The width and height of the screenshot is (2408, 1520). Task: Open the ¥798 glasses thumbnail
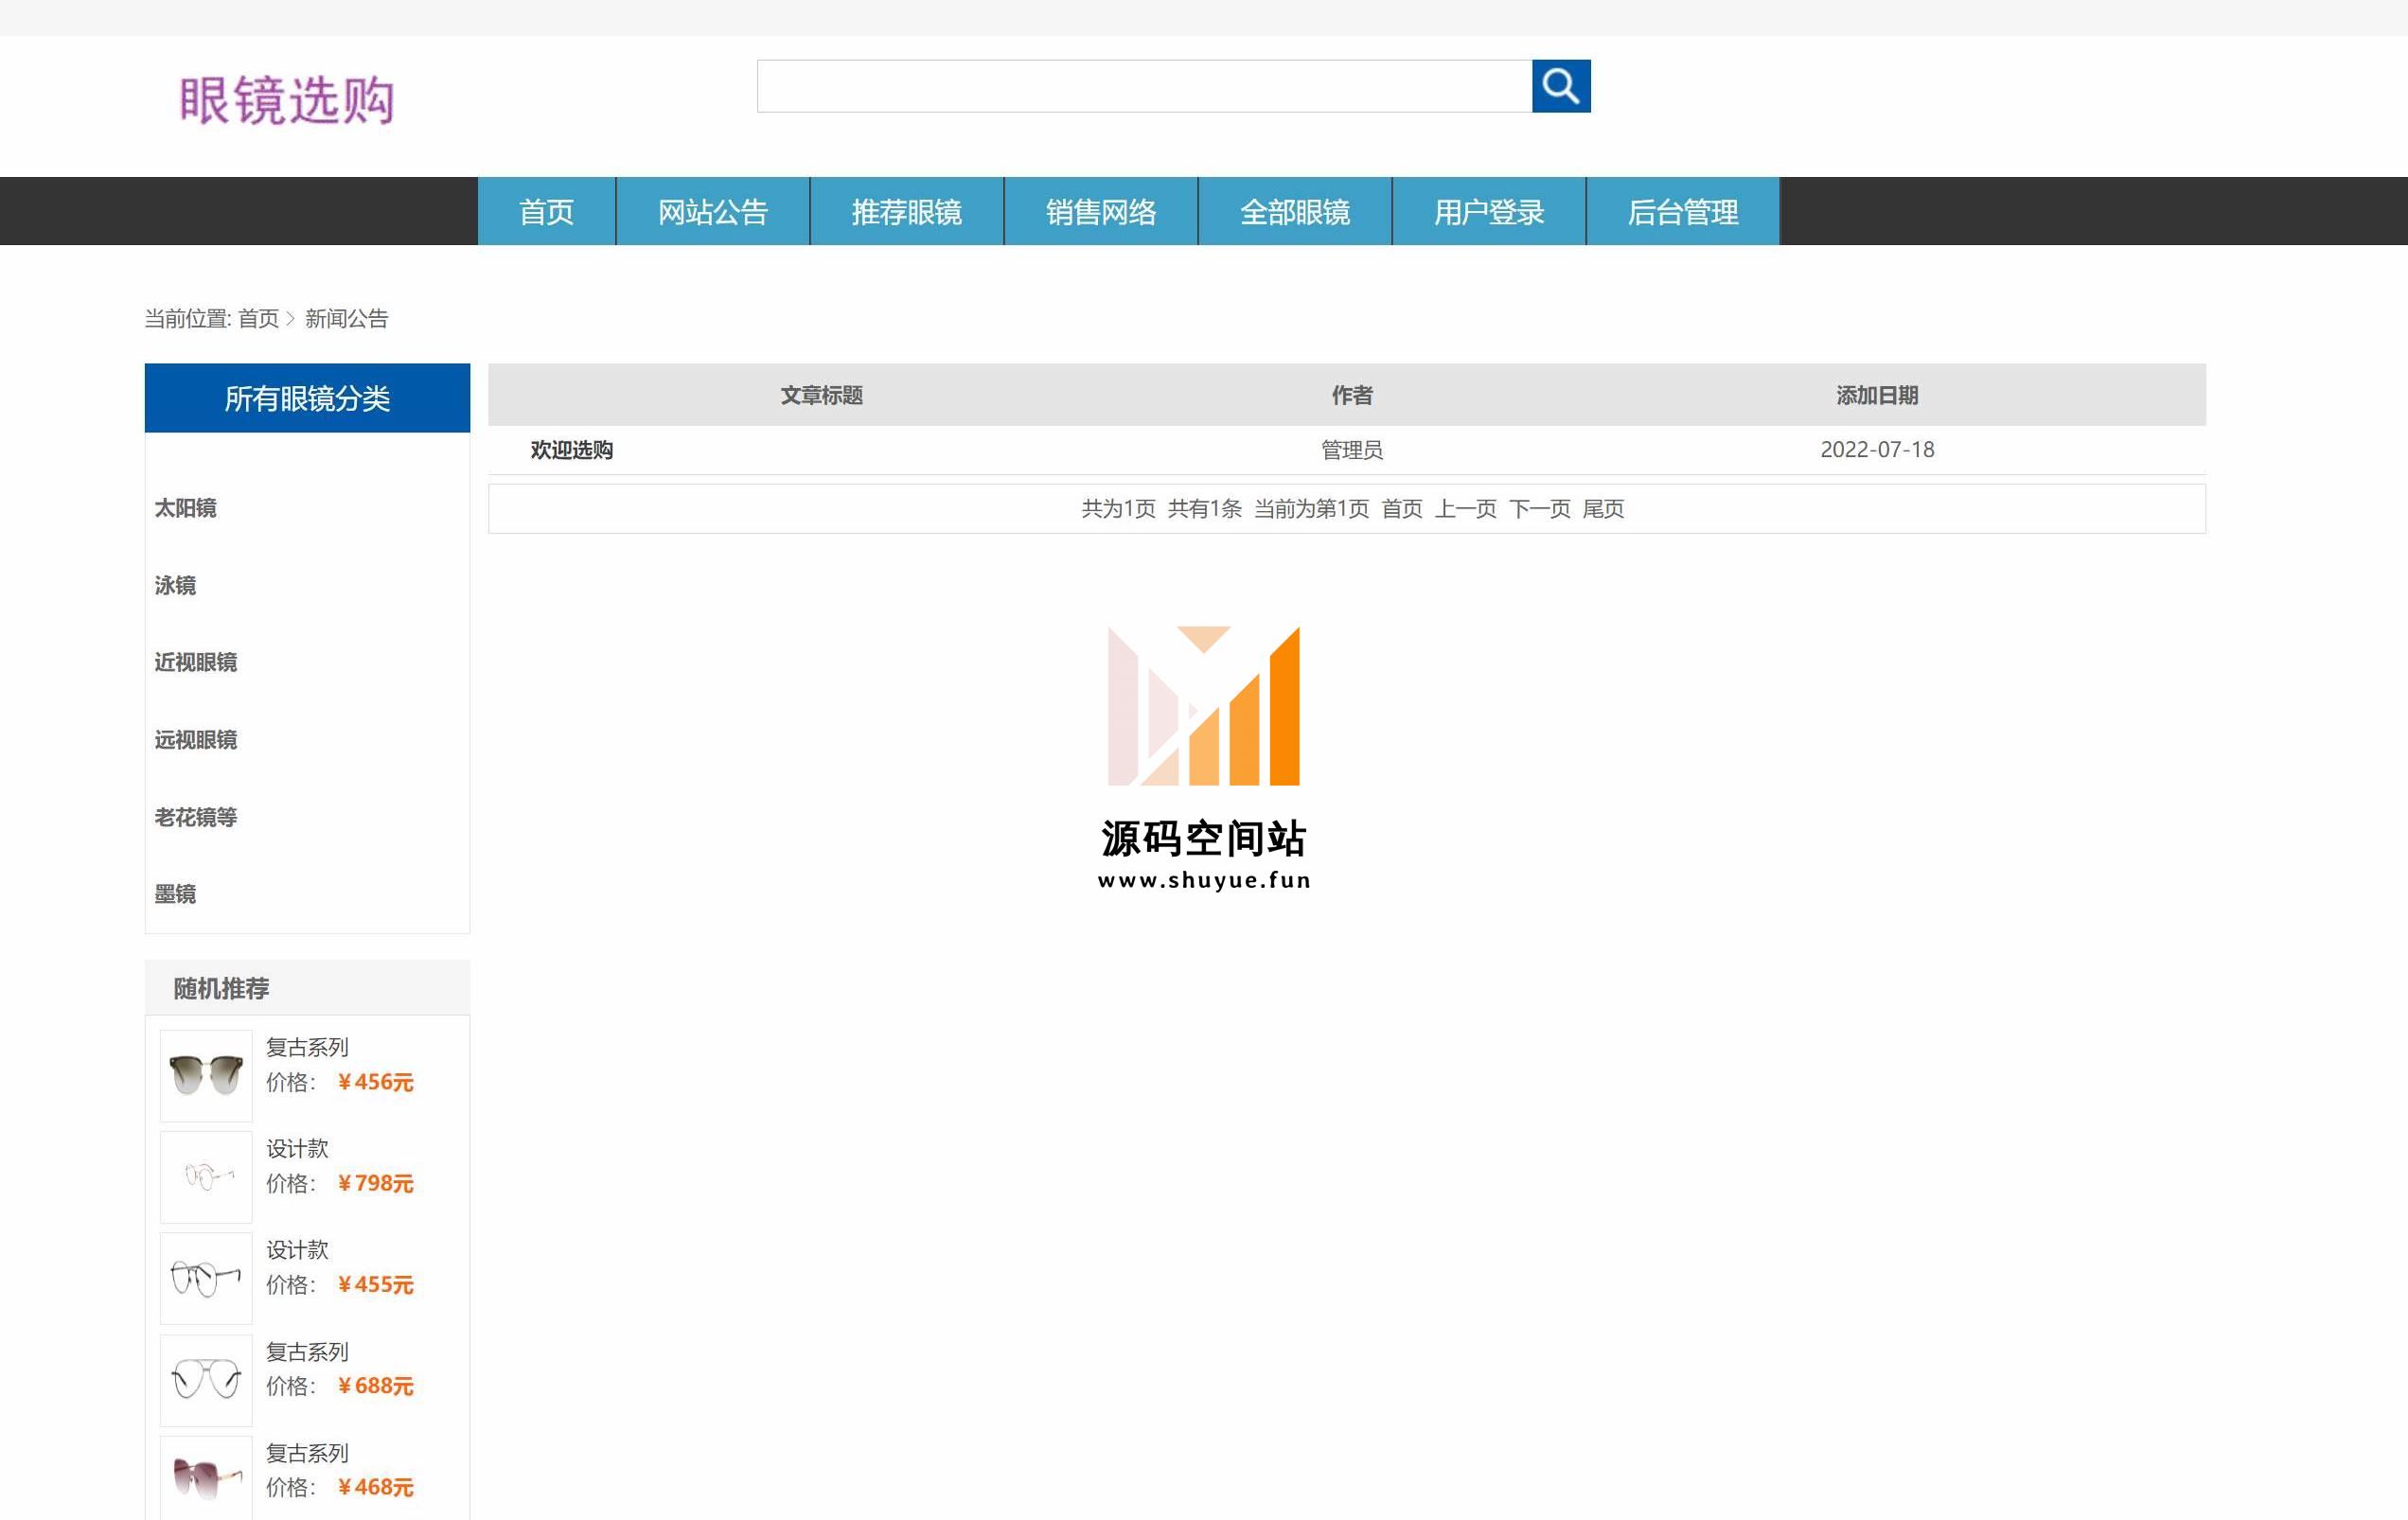[x=206, y=1177]
